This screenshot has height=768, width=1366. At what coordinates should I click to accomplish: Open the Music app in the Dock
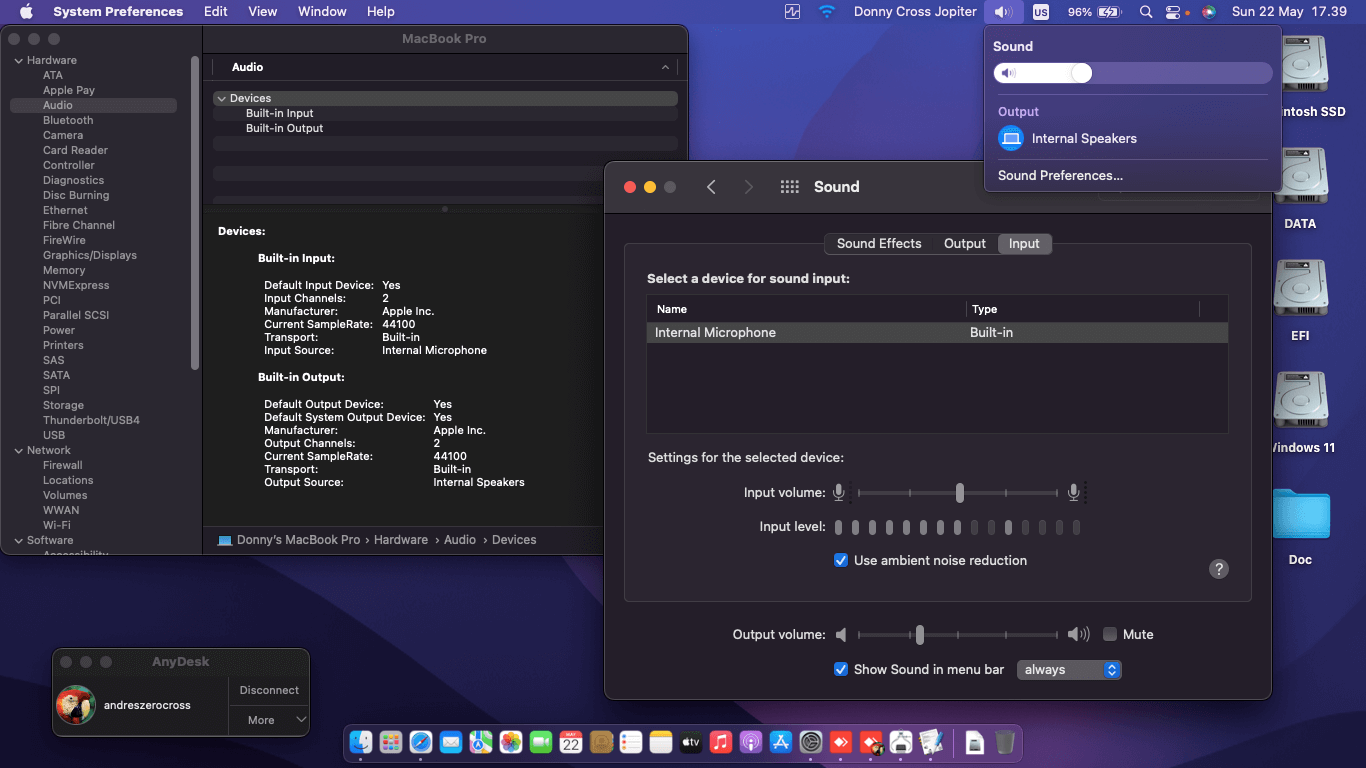point(721,742)
